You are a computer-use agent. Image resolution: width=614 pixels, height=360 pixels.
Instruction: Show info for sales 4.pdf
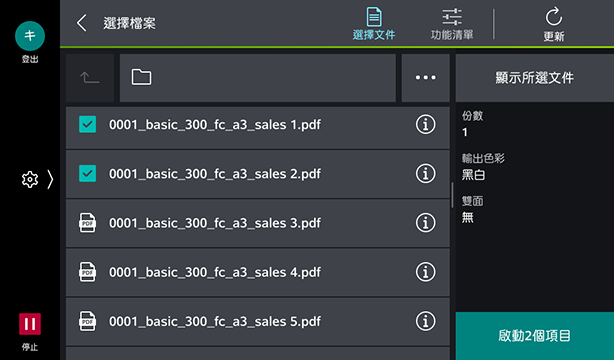click(x=425, y=272)
